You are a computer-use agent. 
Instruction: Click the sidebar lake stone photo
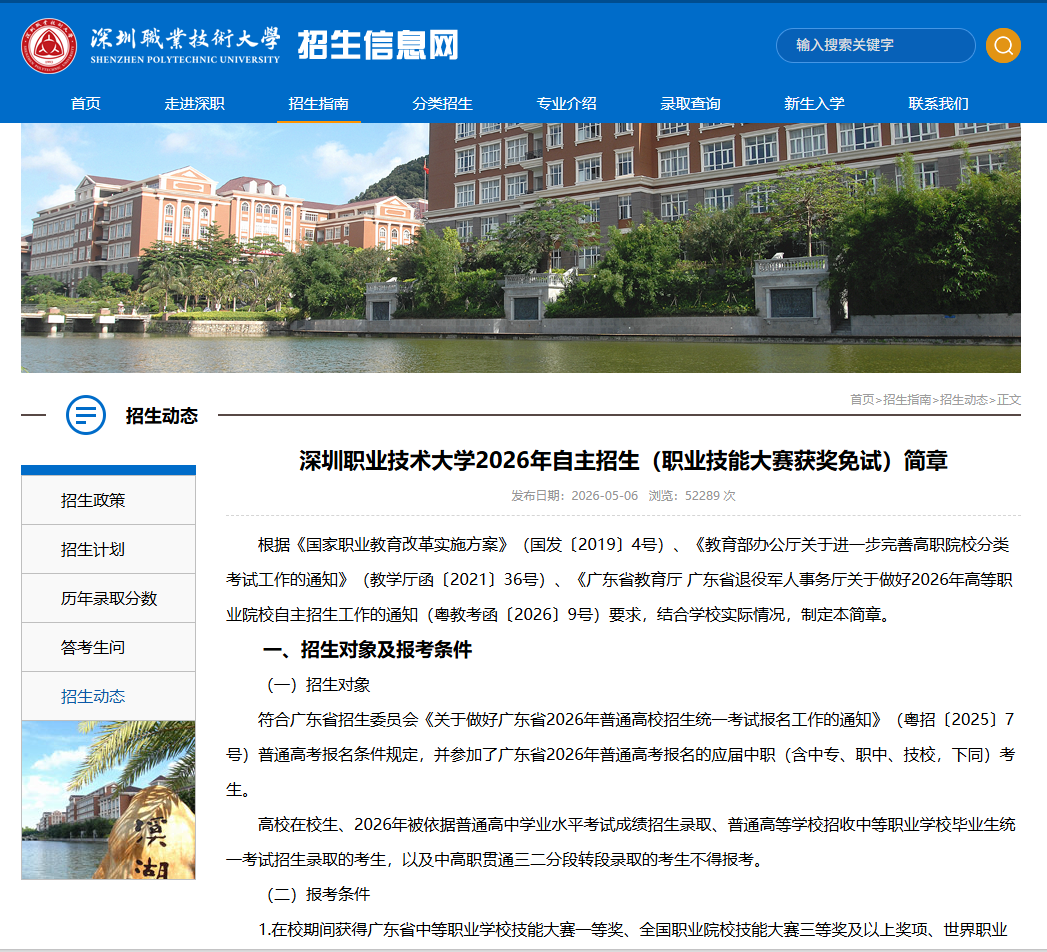click(x=108, y=800)
